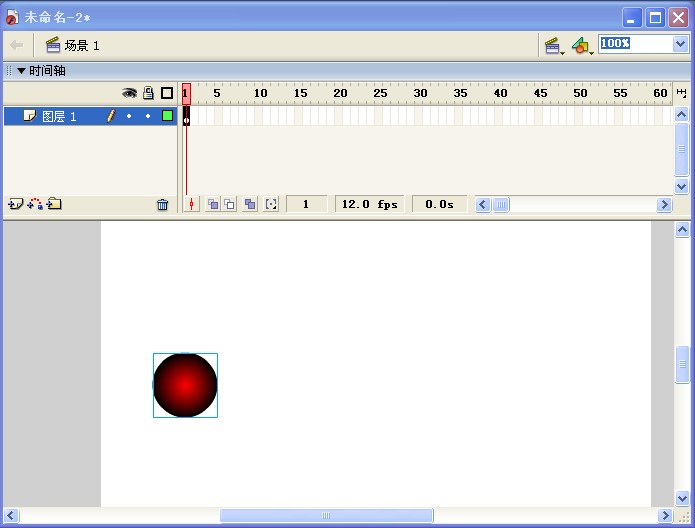The height and width of the screenshot is (528, 695).
Task: Click the 场景 1 scene label
Action: 81,46
